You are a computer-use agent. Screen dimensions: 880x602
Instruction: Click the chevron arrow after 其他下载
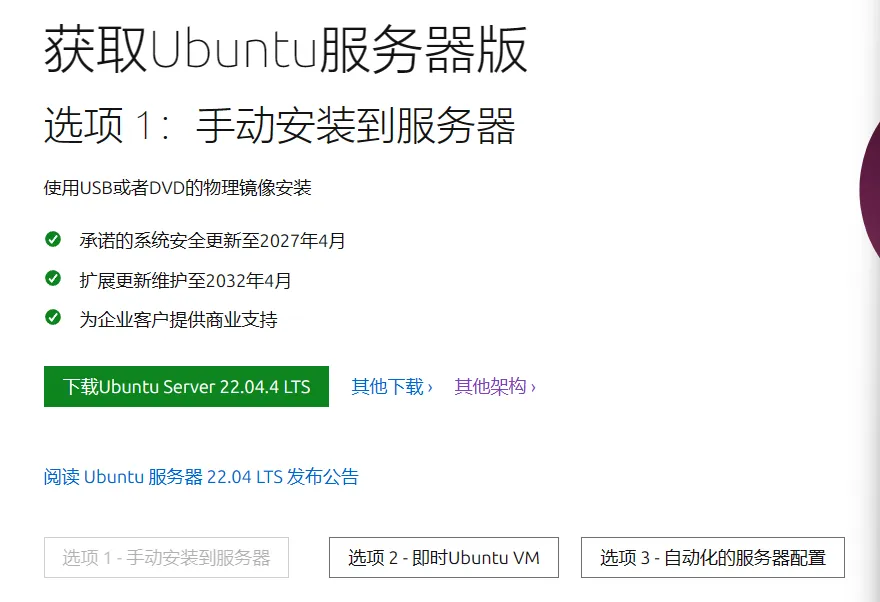click(x=430, y=388)
